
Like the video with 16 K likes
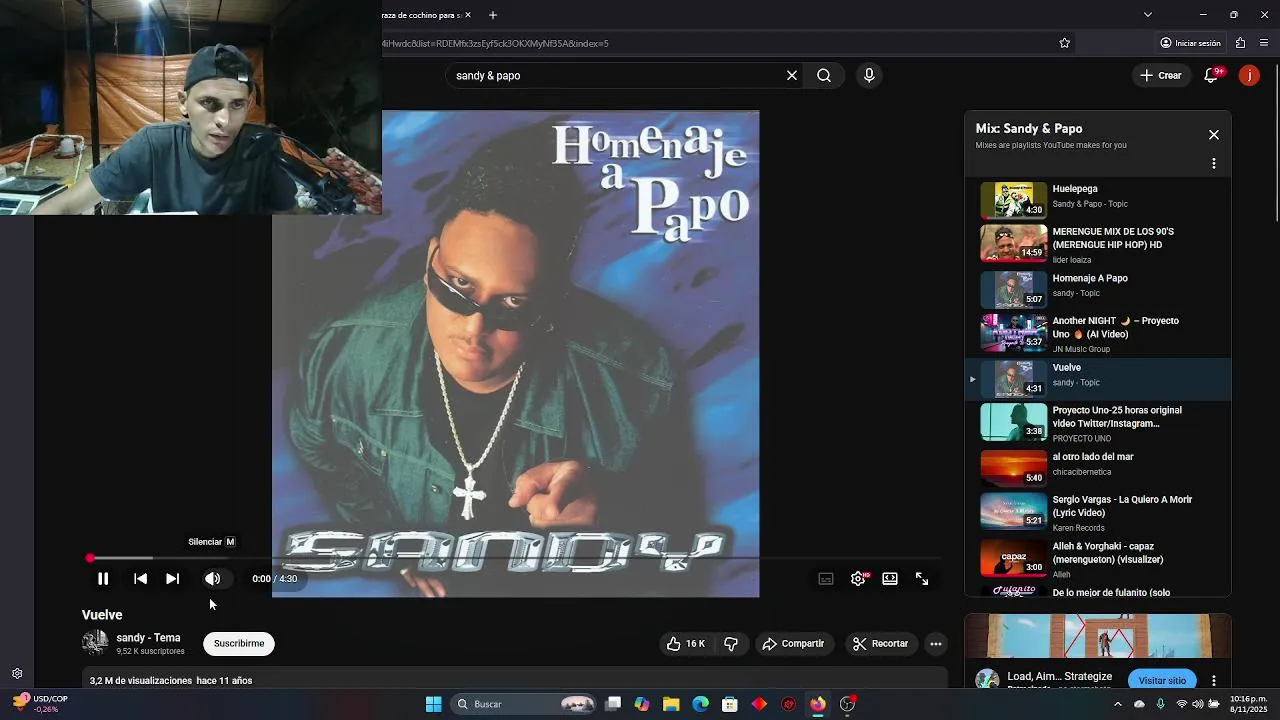coord(686,644)
